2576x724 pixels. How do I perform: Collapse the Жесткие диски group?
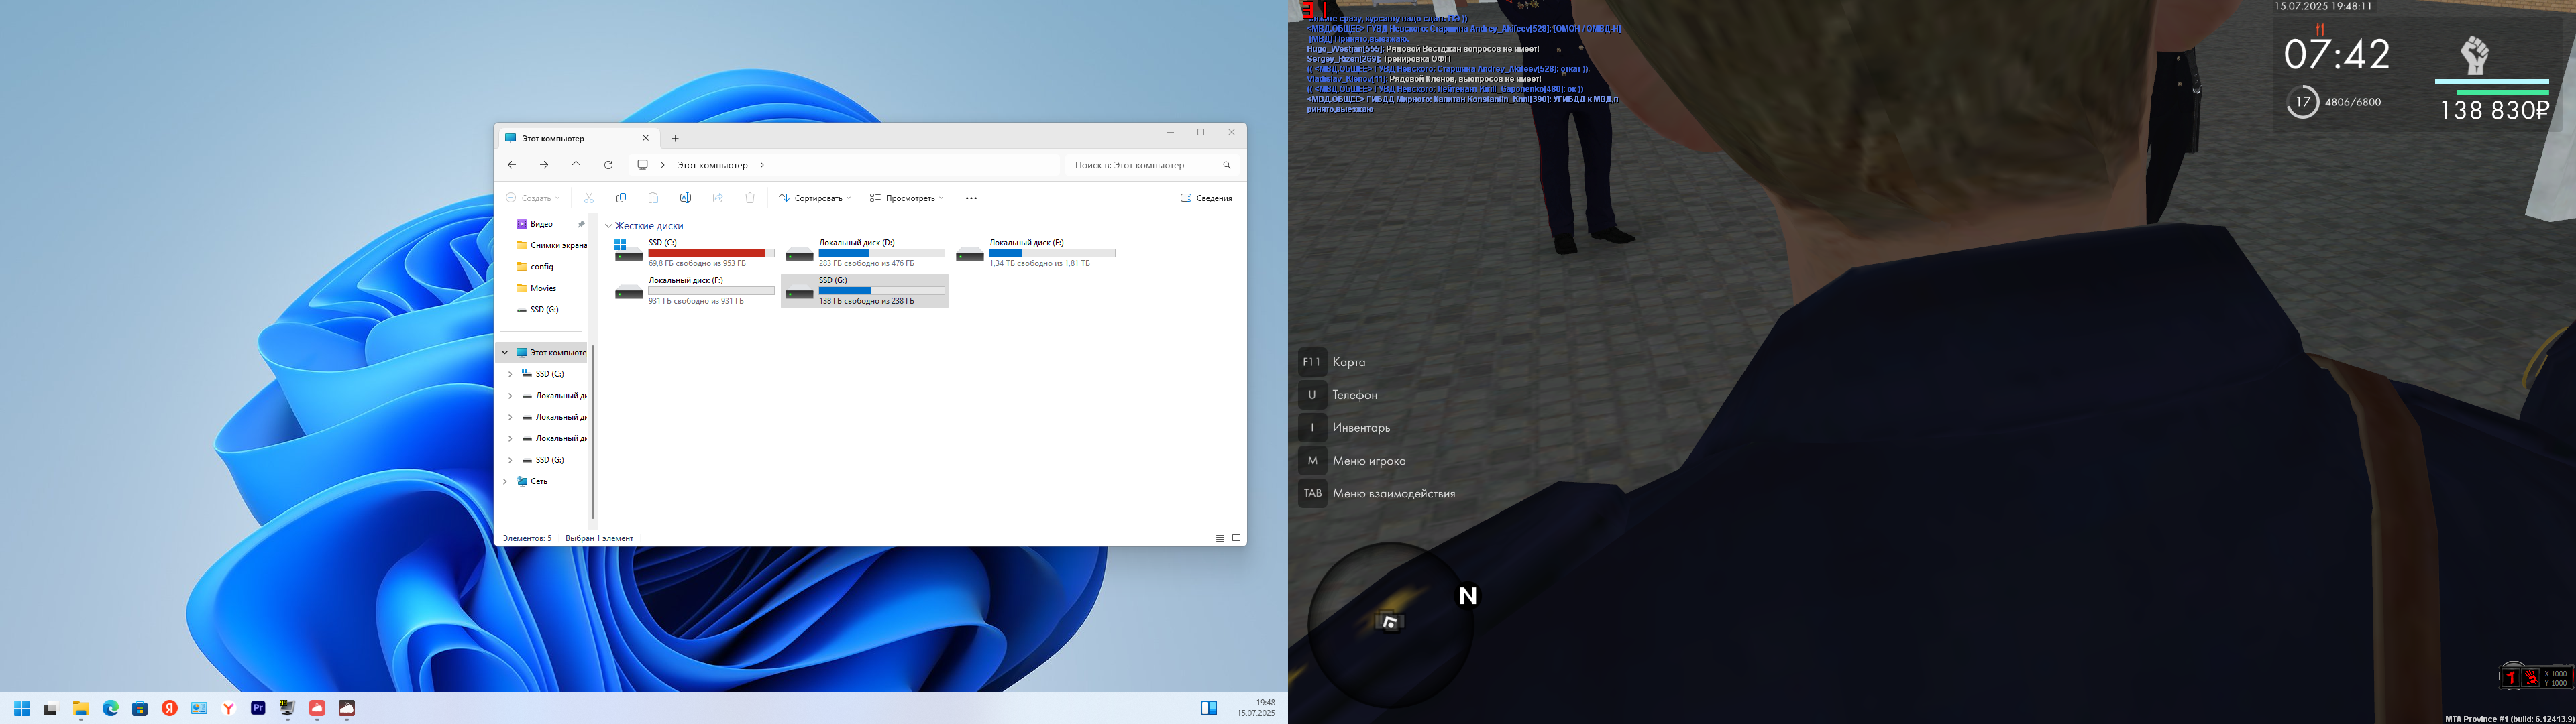(x=608, y=226)
